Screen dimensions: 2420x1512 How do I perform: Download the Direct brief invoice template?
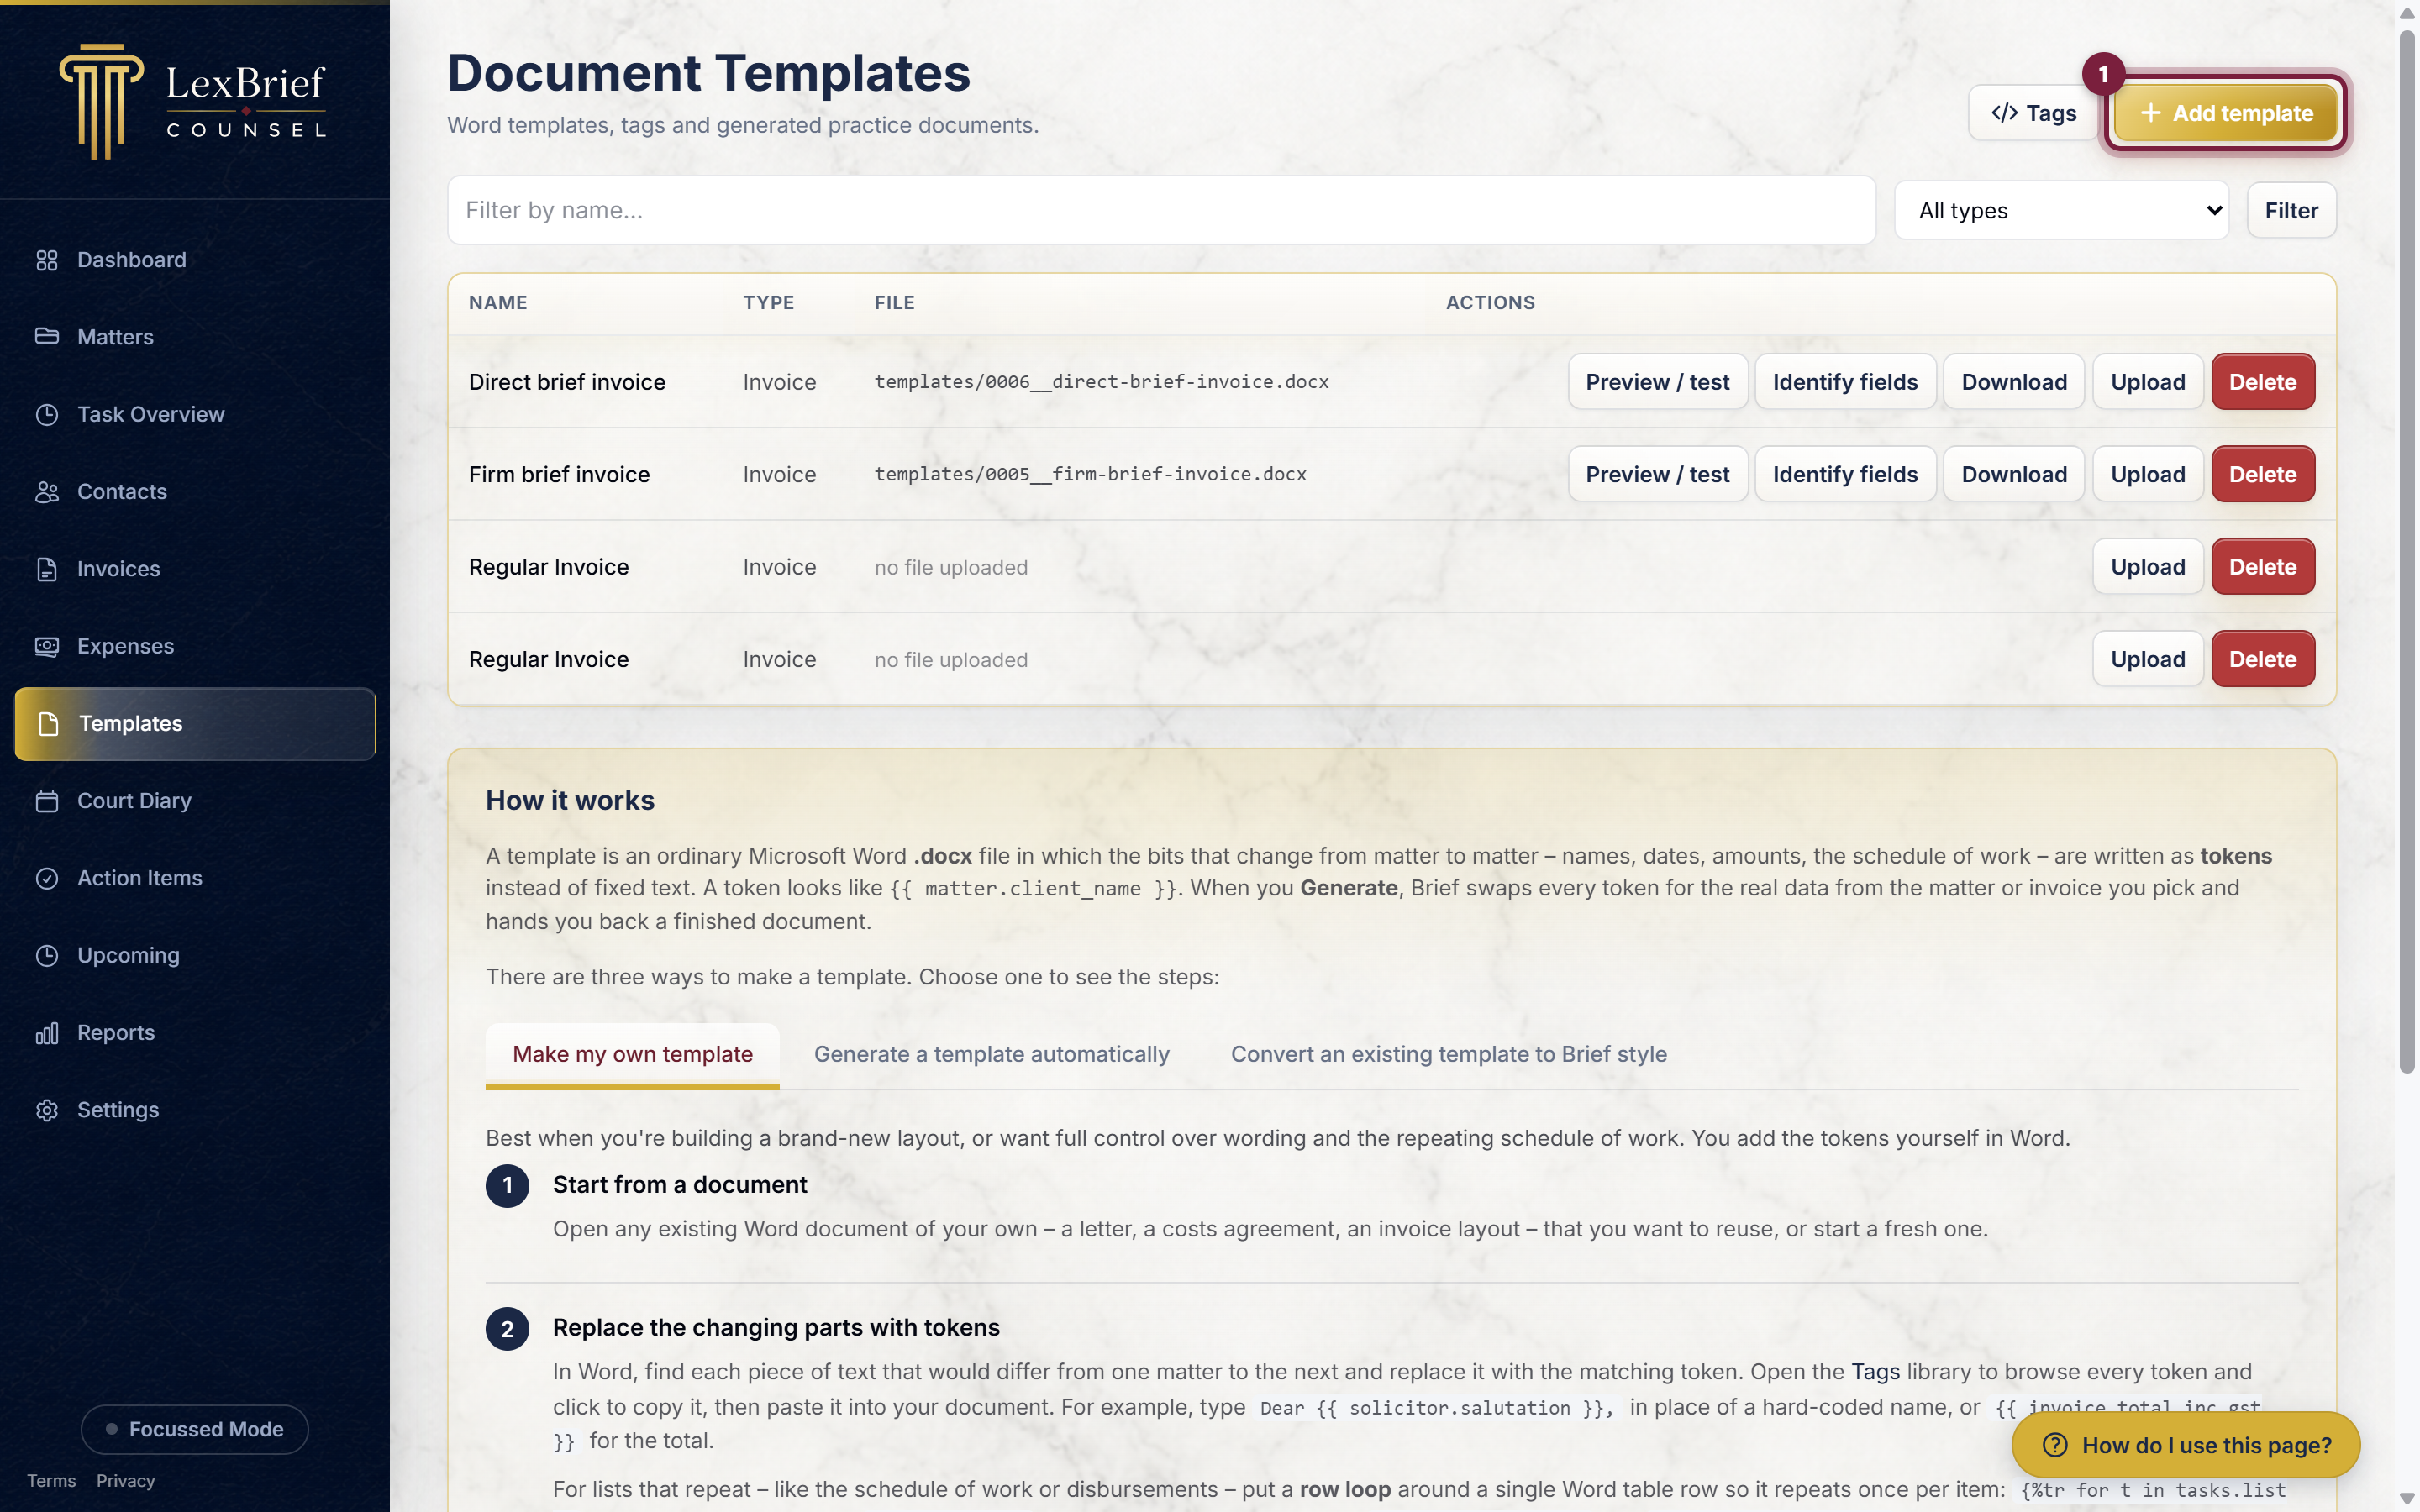point(2014,382)
